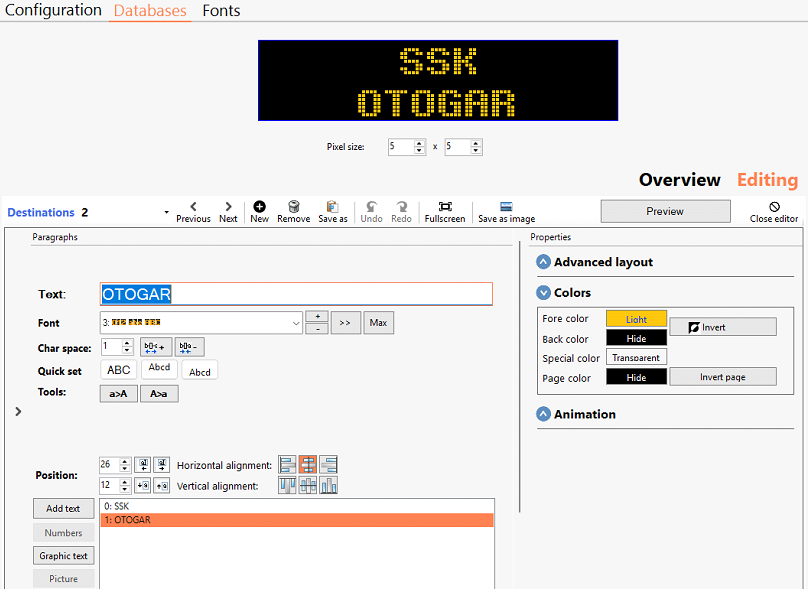809x597 pixels.
Task: Go to Next destination
Action: click(x=228, y=207)
